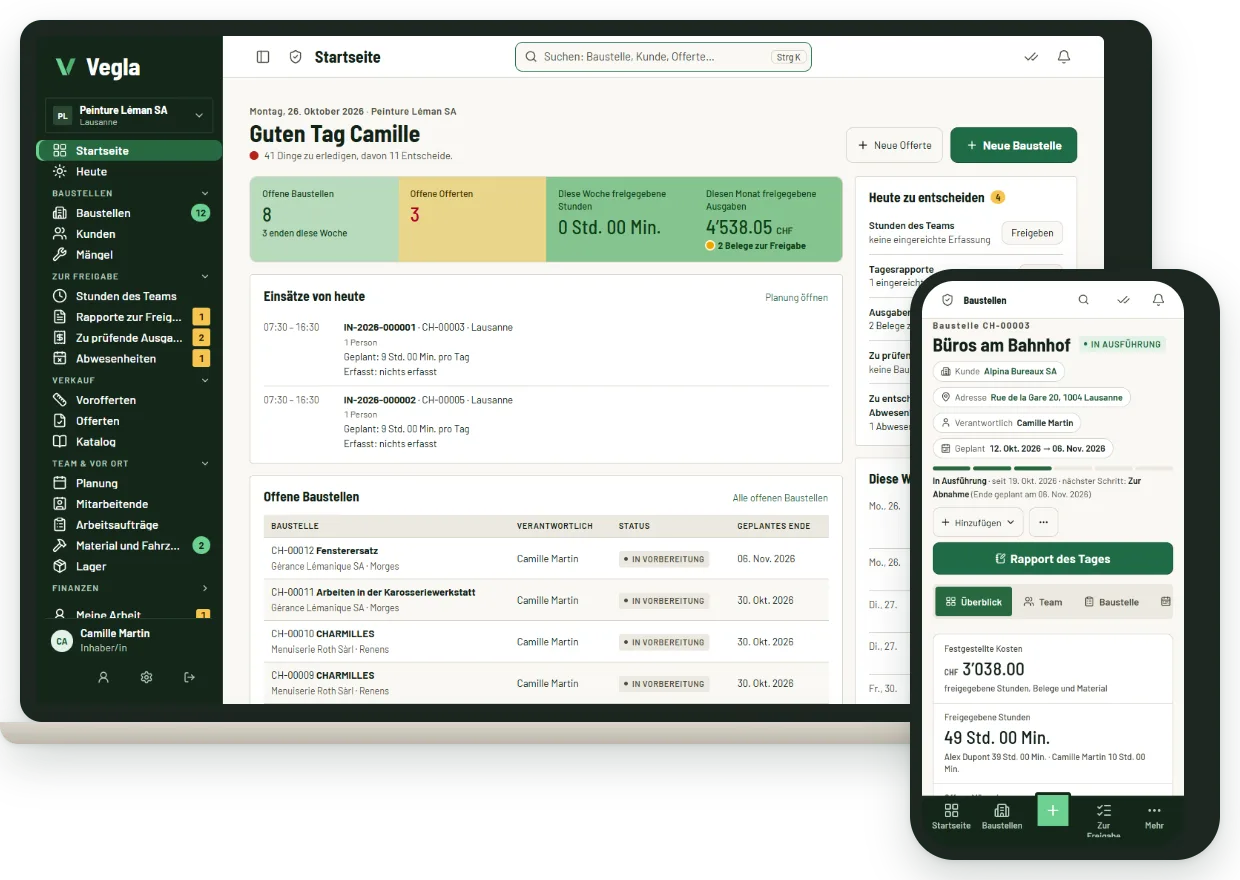Tap Baustellen in phone bottom navigation
This screenshot has height=880, width=1240.
(x=1002, y=816)
